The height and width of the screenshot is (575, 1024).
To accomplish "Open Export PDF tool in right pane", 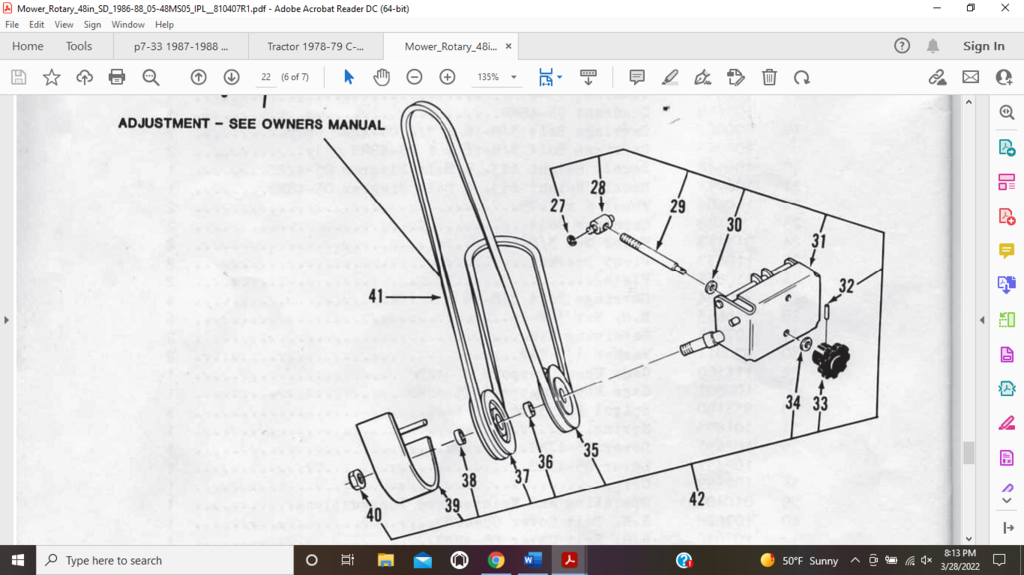I will point(1006,147).
